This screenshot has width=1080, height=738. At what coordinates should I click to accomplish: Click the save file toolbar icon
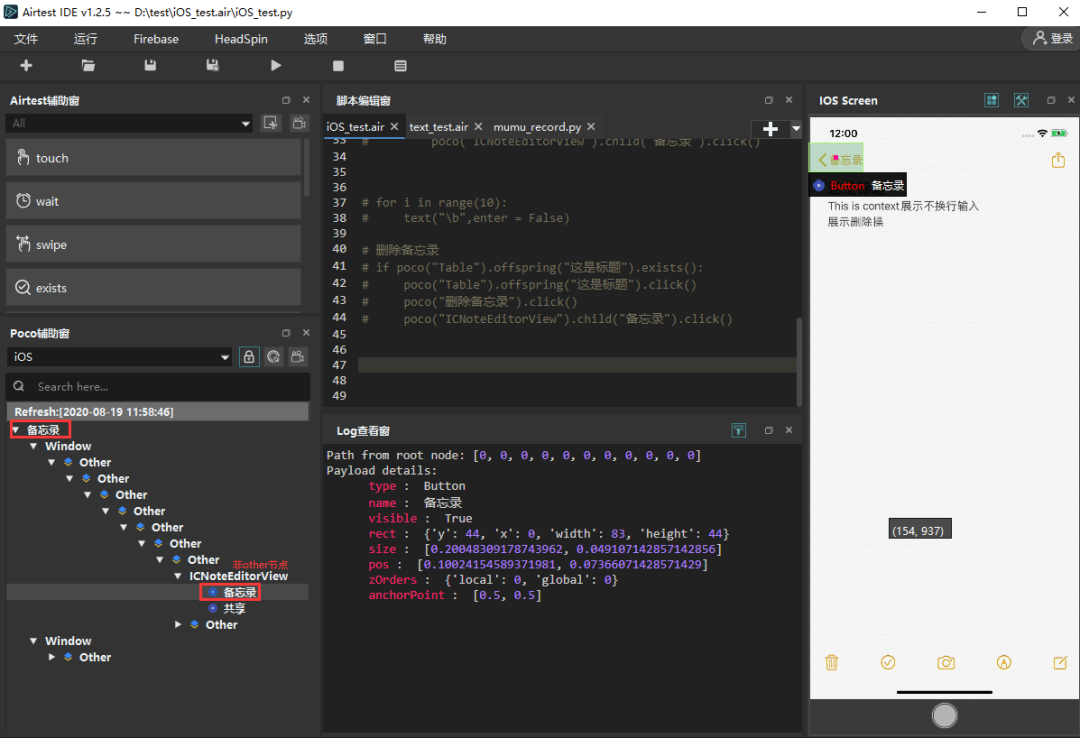[150, 66]
